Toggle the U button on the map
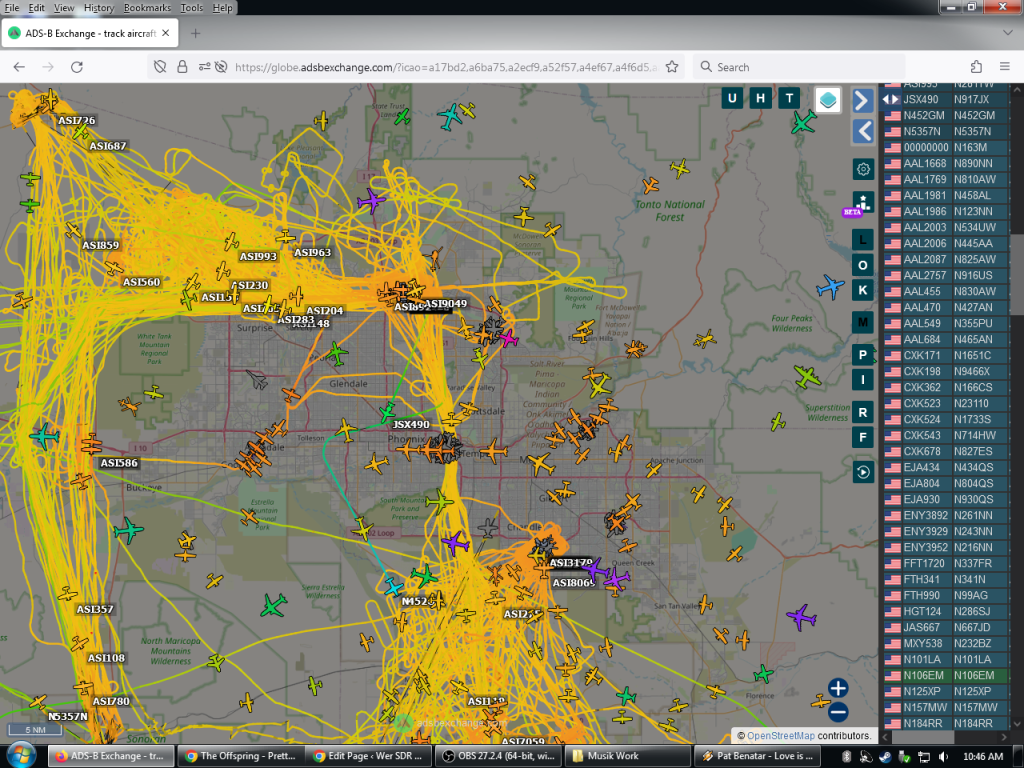Image resolution: width=1024 pixels, height=768 pixels. point(731,99)
